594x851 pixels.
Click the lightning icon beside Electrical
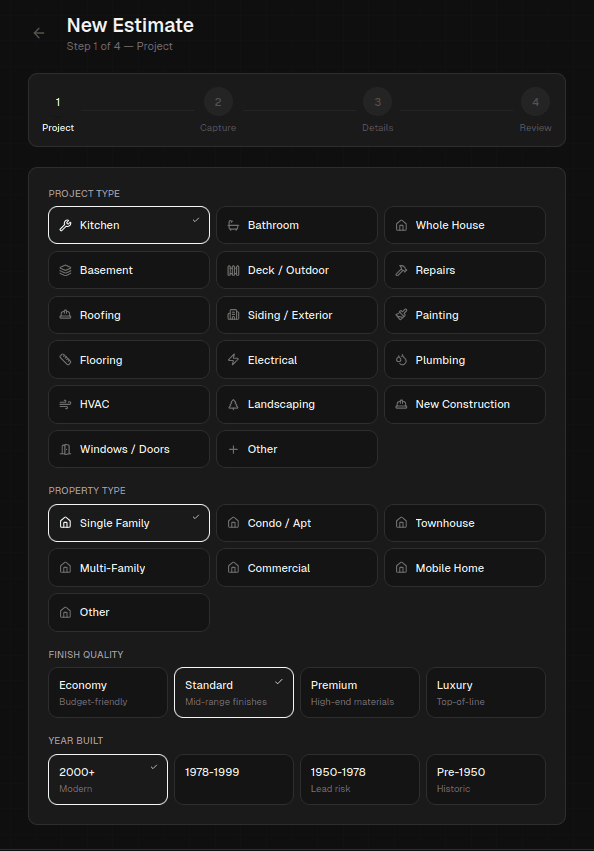[x=234, y=359]
